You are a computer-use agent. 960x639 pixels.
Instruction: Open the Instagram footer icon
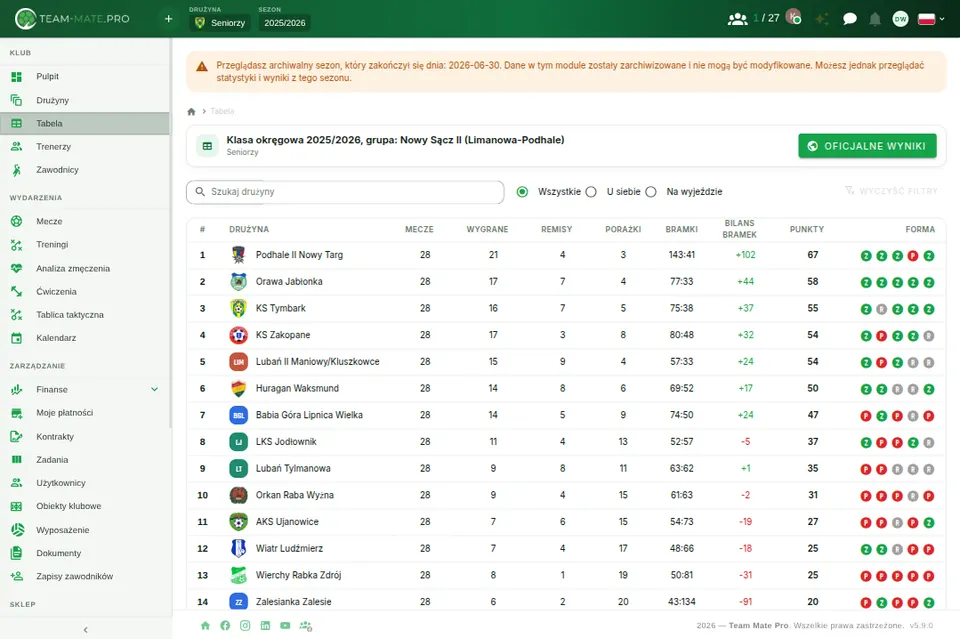245,626
